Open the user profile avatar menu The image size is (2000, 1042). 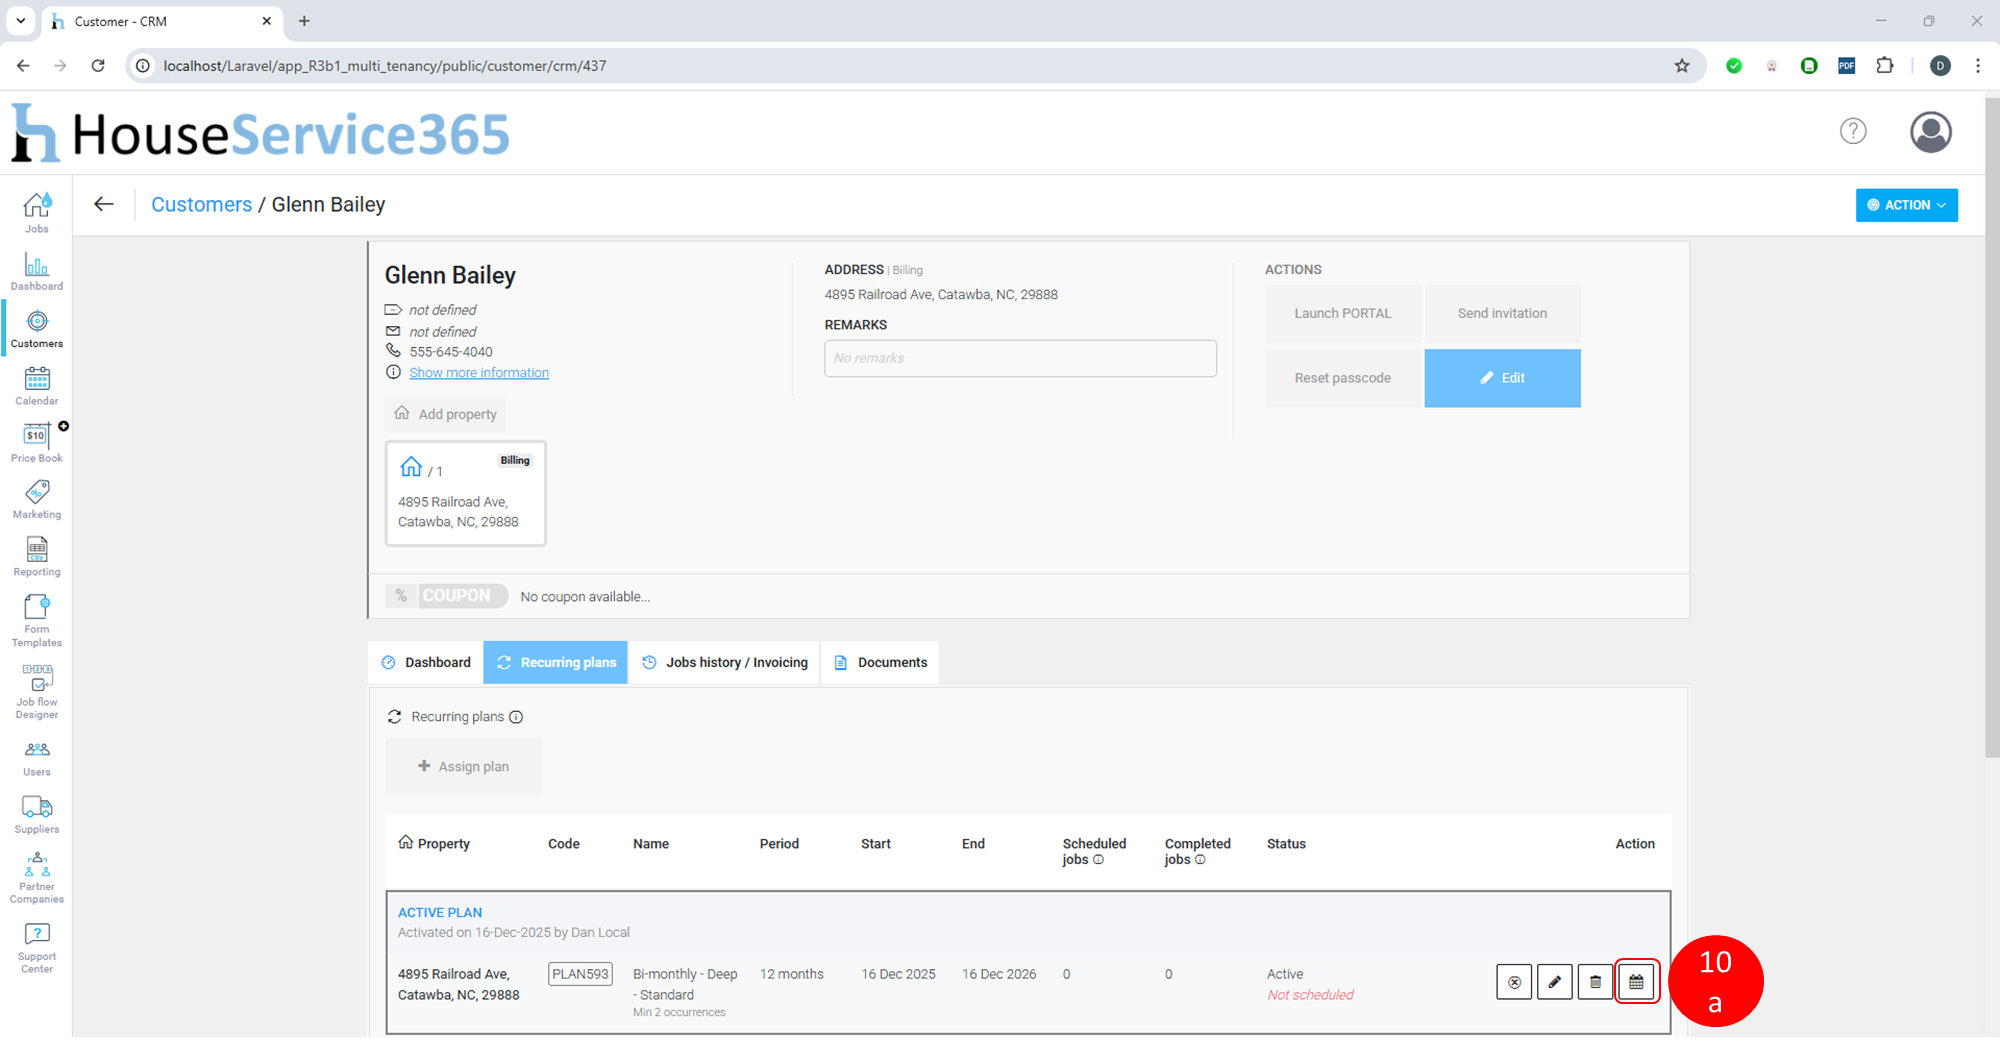coord(1930,132)
